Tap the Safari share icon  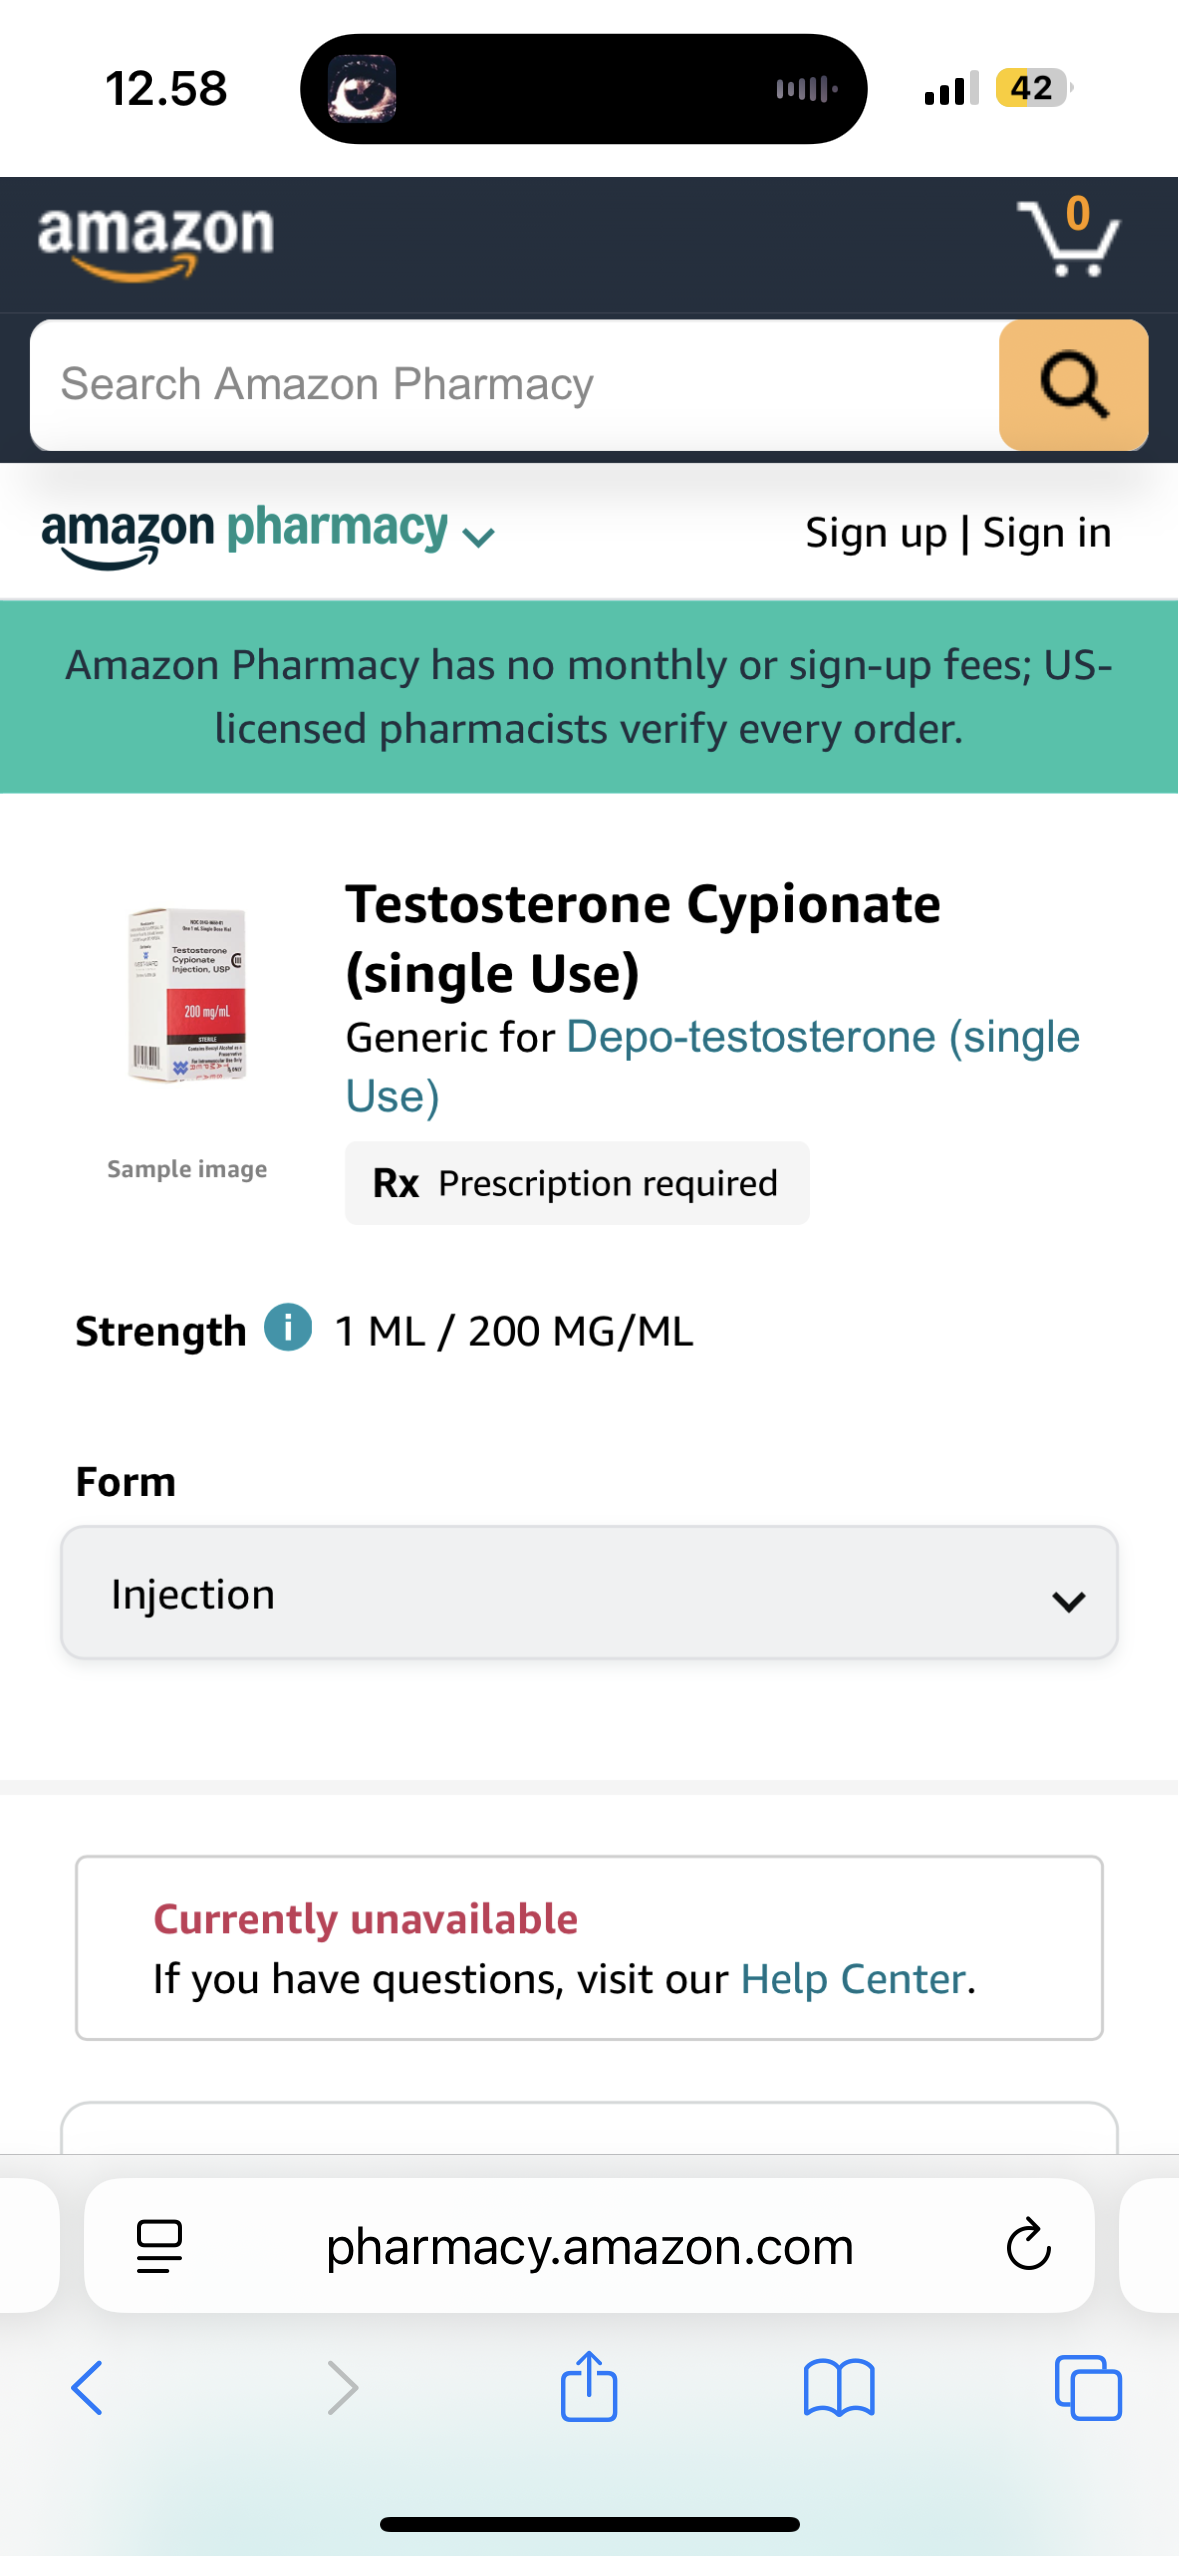589,2386
